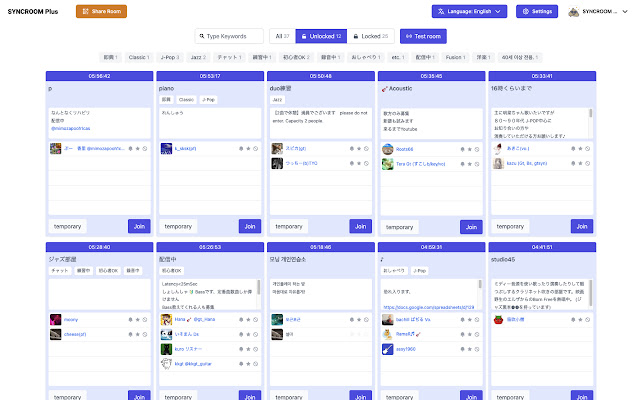Click the Share Room button
The height and width of the screenshot is (400, 640).
coord(101,11)
